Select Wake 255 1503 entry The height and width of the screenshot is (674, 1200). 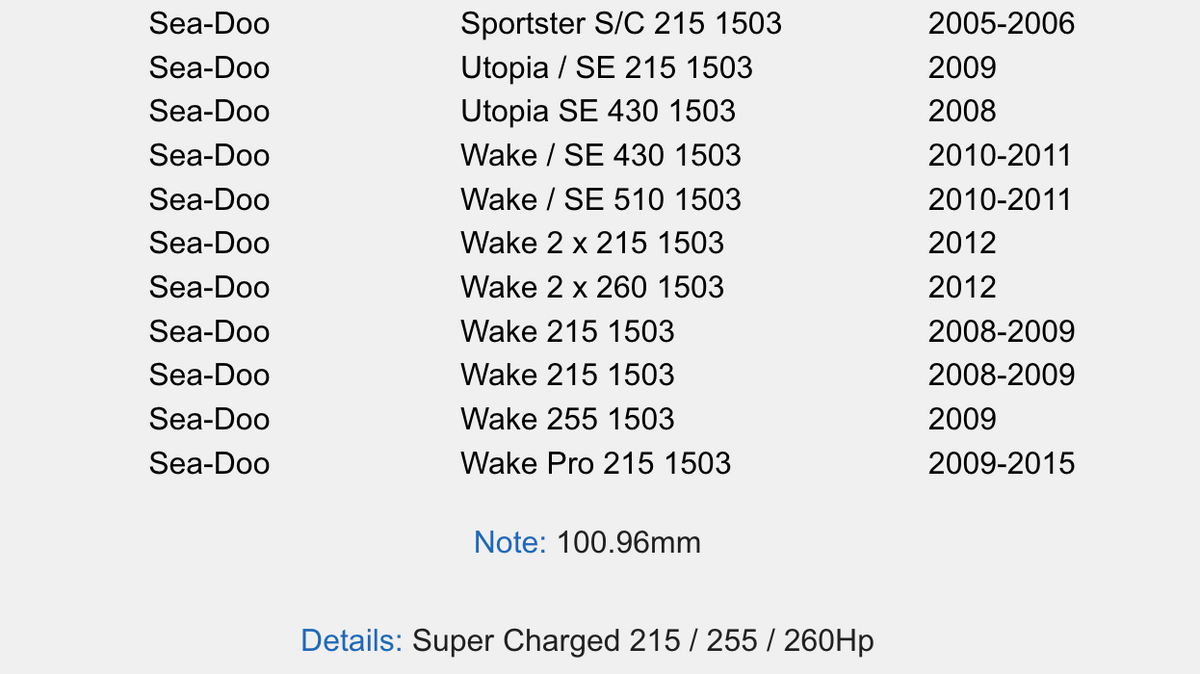(567, 420)
